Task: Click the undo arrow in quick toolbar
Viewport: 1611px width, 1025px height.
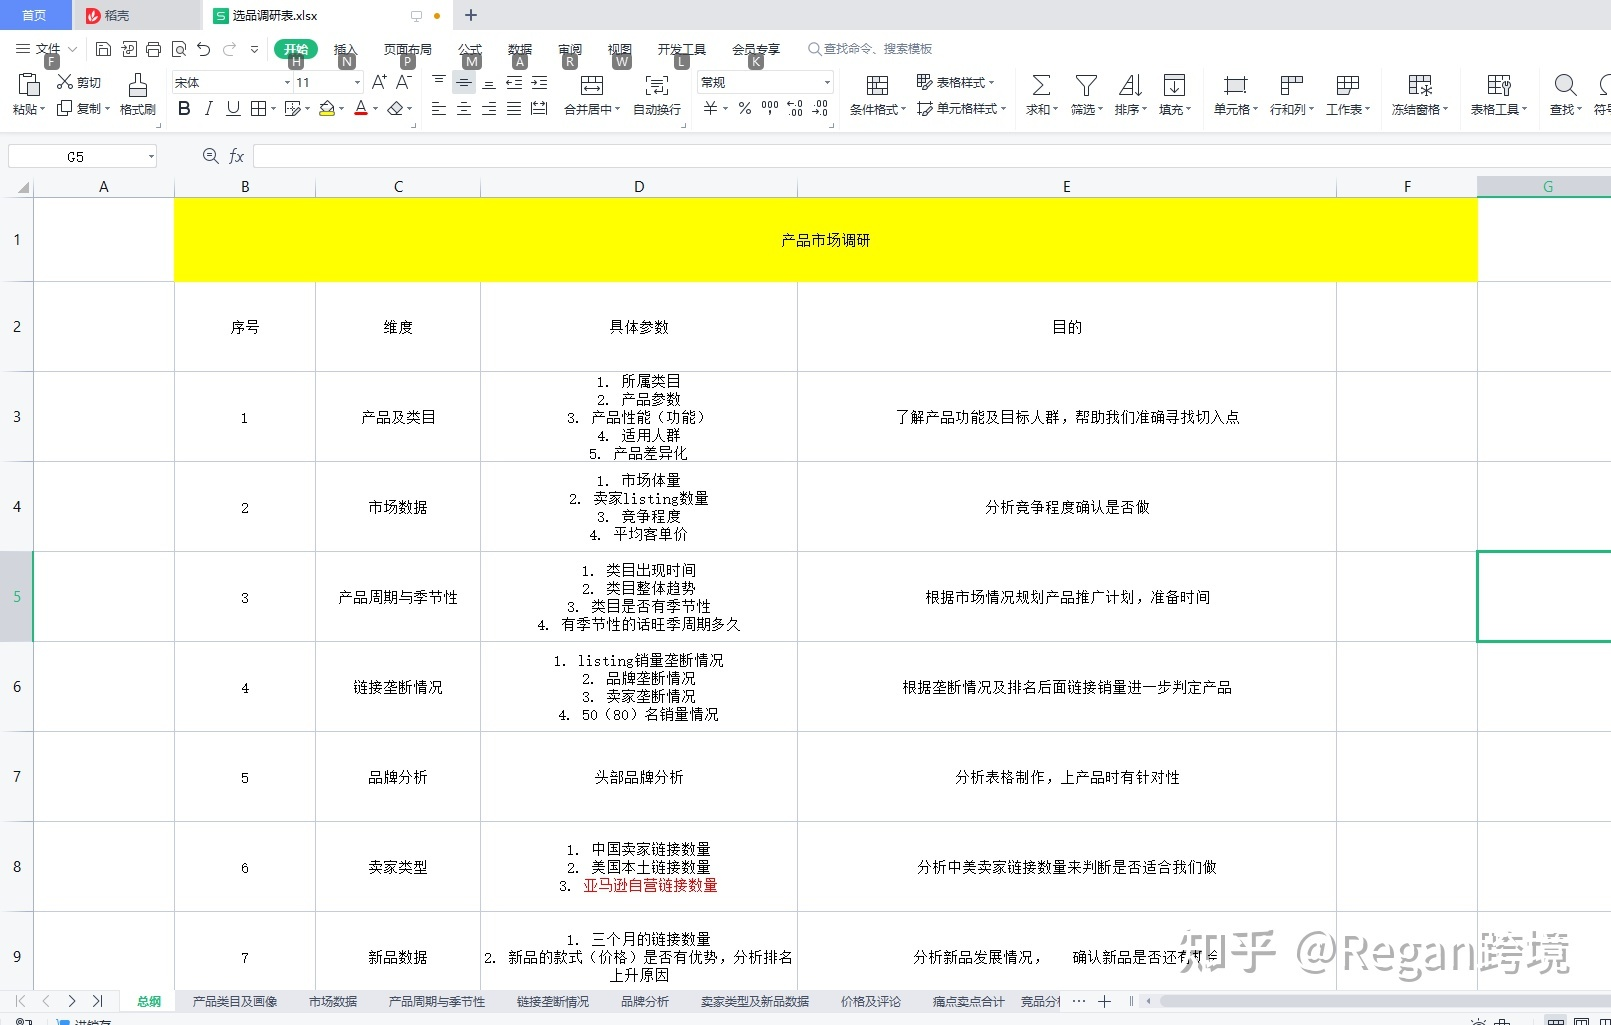Action: pos(204,49)
